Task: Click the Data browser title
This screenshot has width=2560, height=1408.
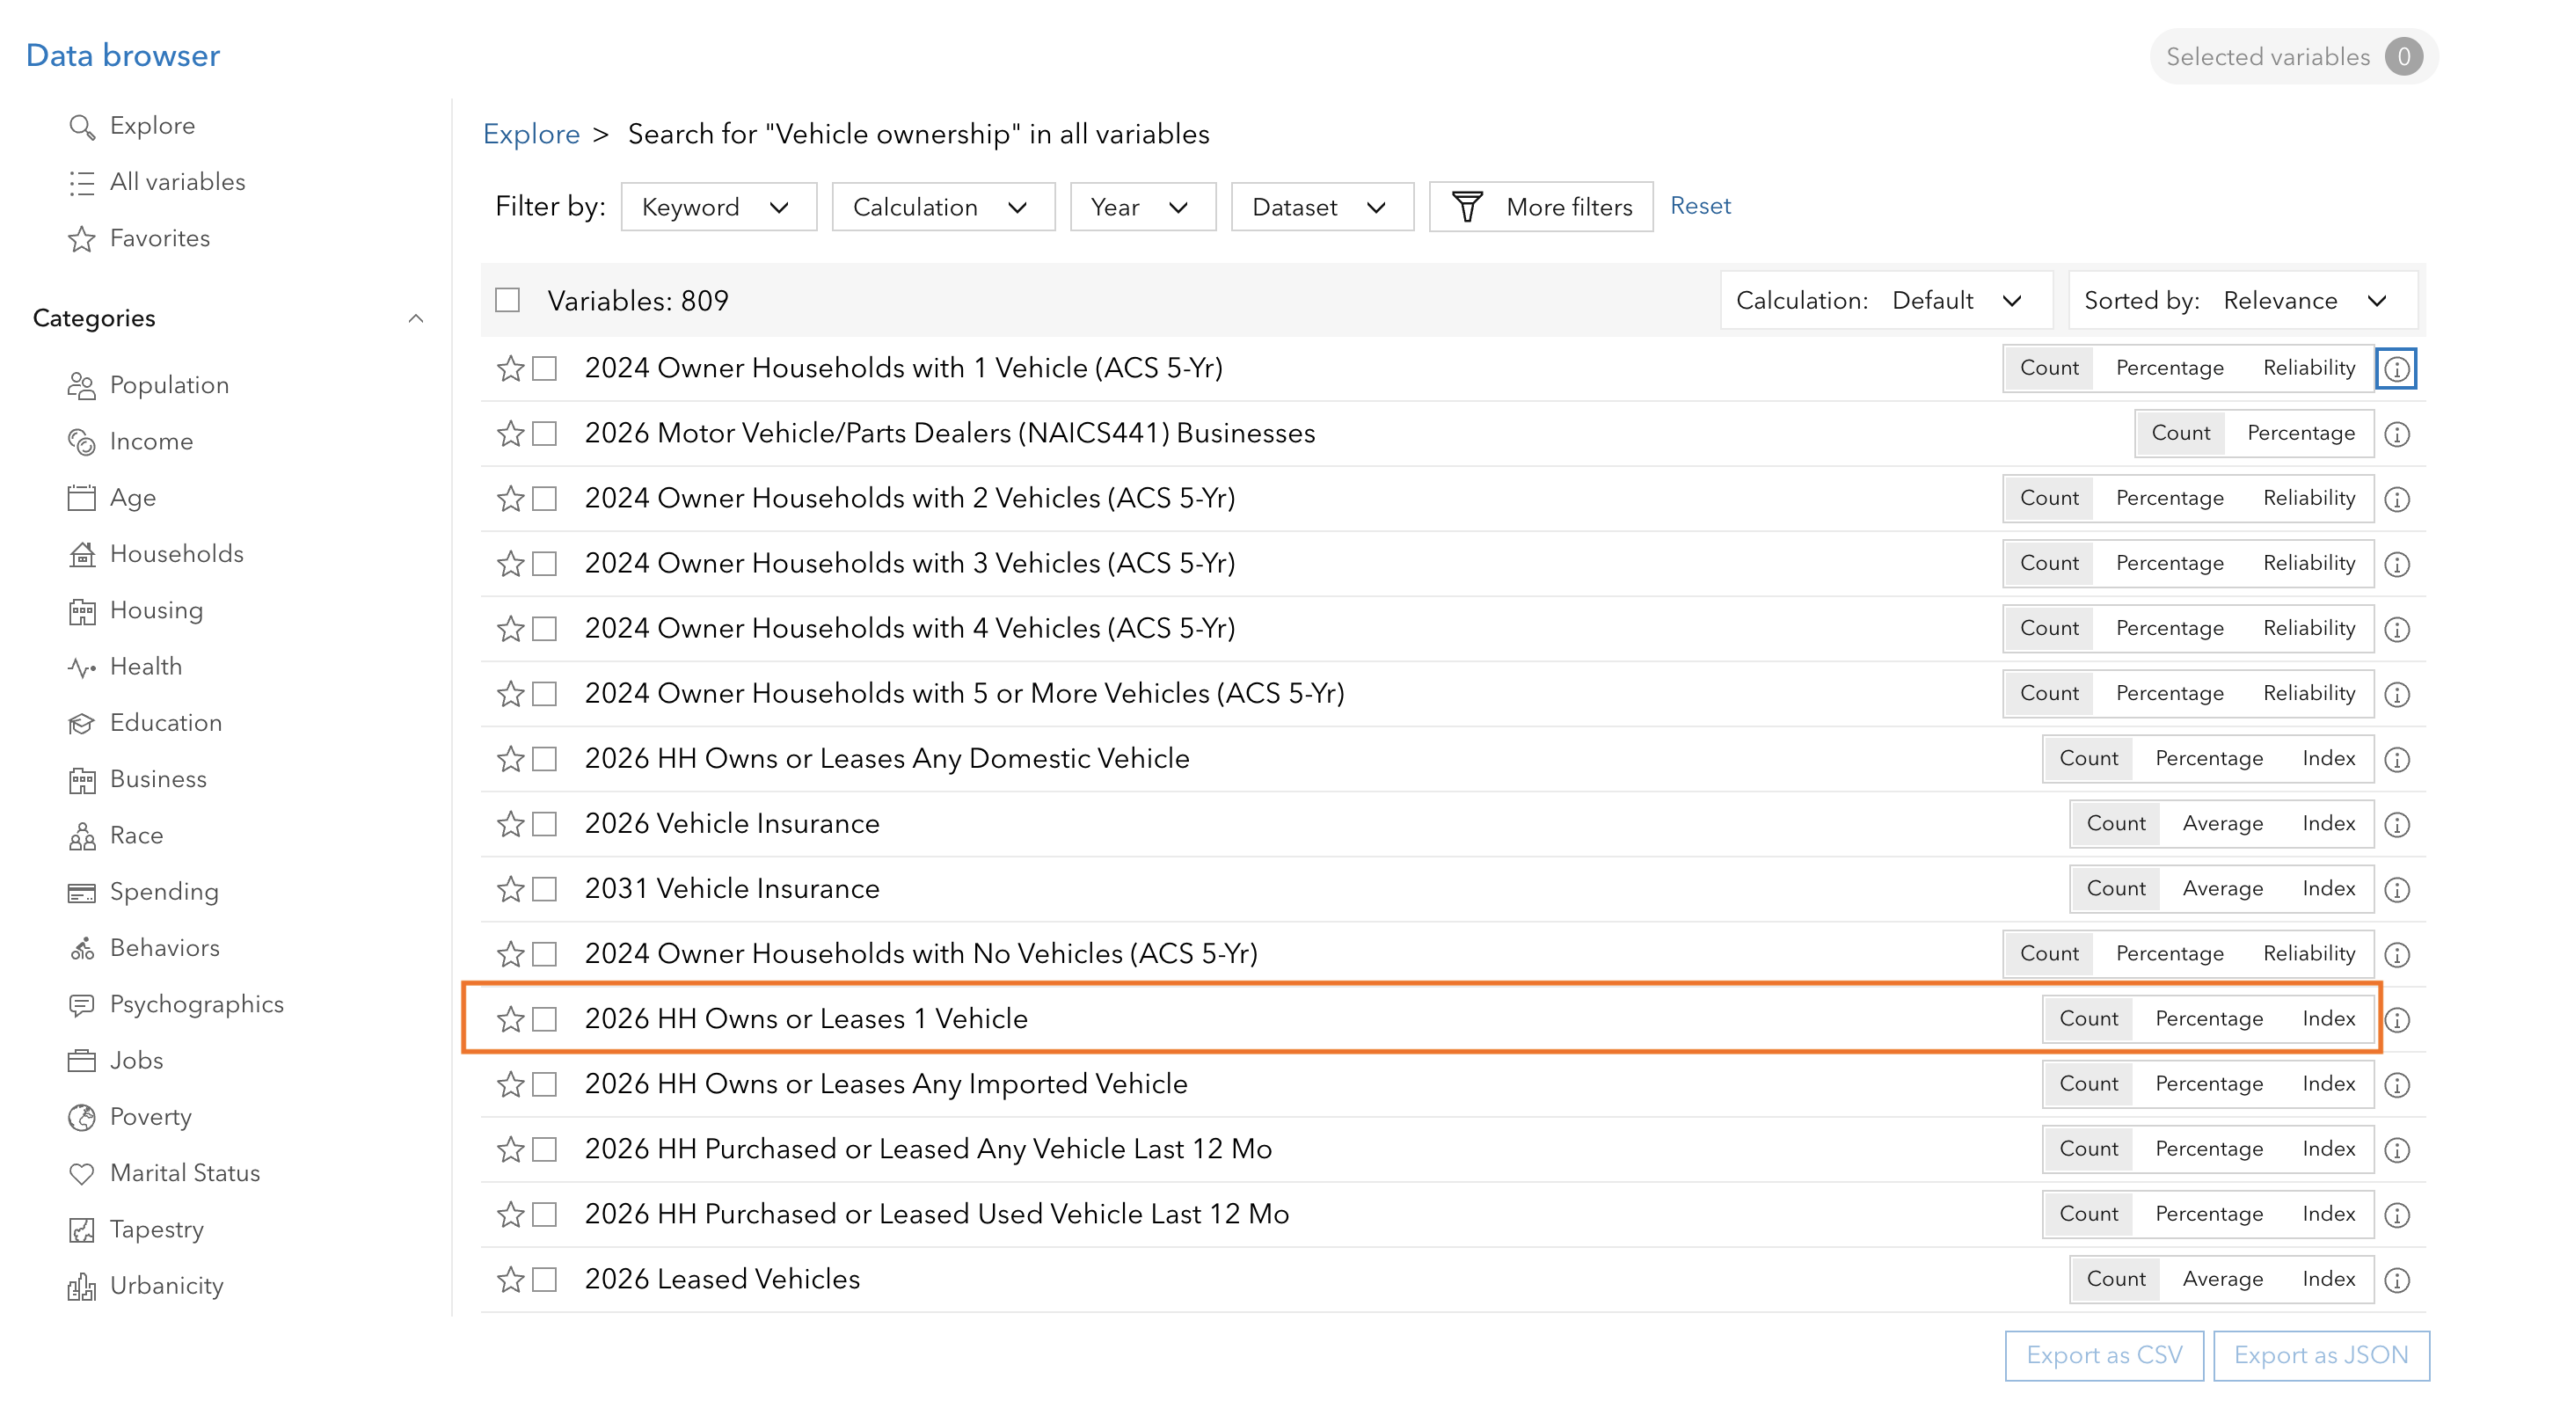Action: tap(123, 55)
